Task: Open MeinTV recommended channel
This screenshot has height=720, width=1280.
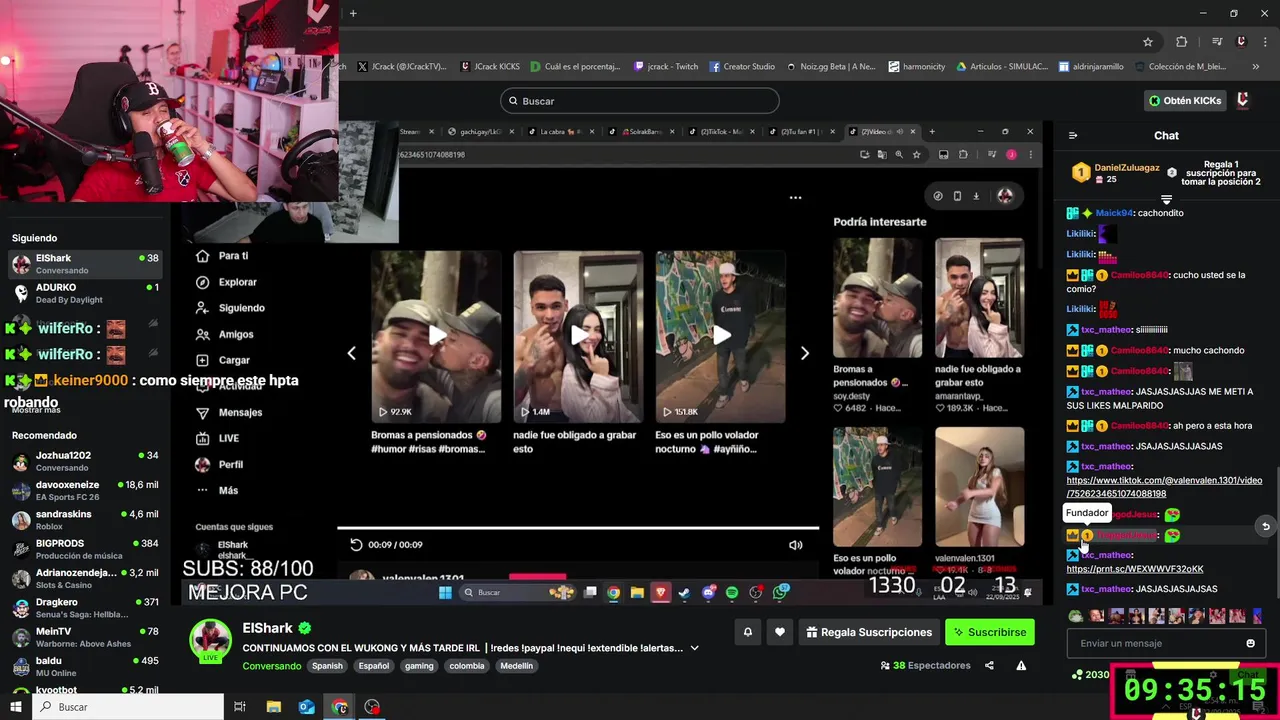Action: tap(85, 637)
